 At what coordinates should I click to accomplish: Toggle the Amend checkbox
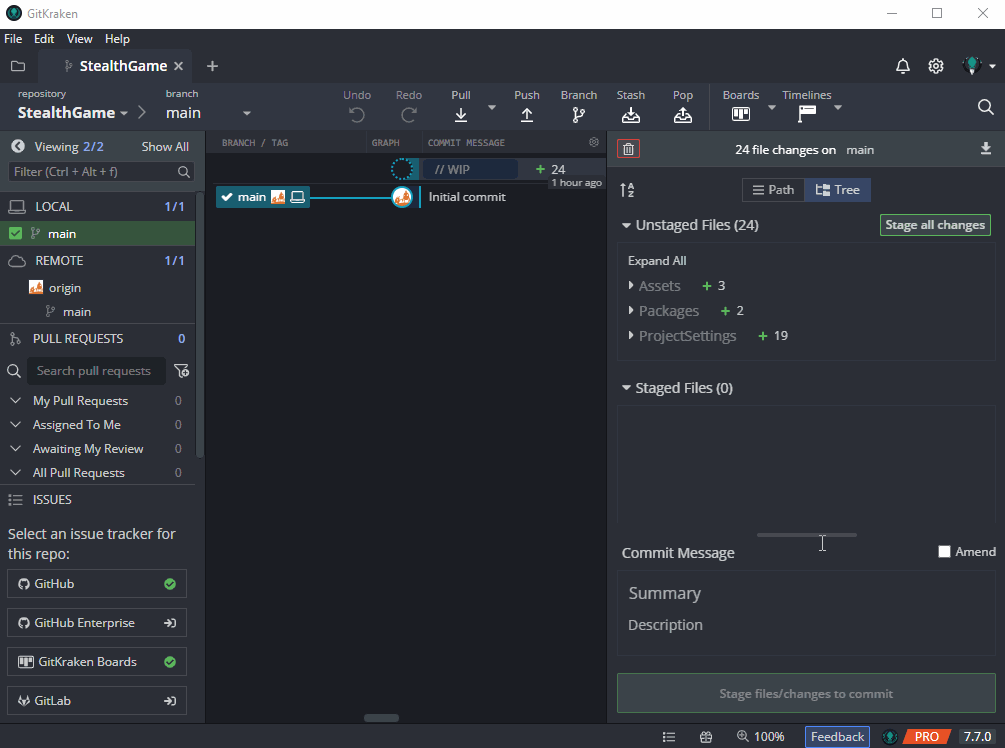[x=944, y=552]
